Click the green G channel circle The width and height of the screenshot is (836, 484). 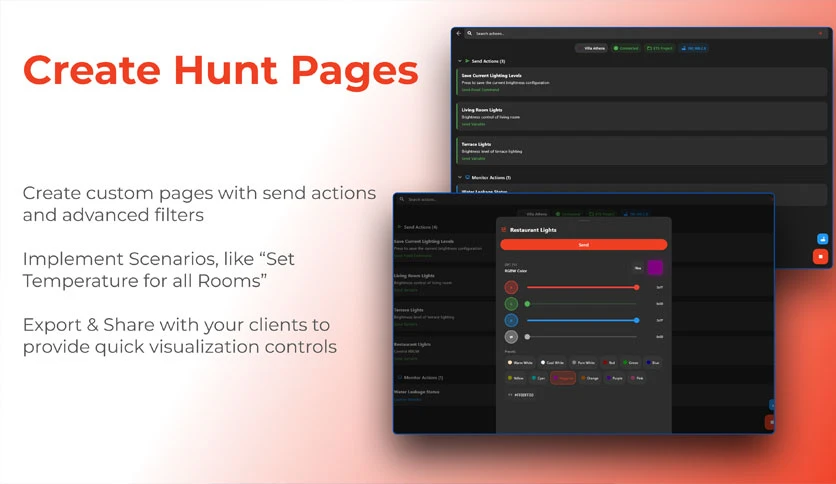tap(511, 304)
